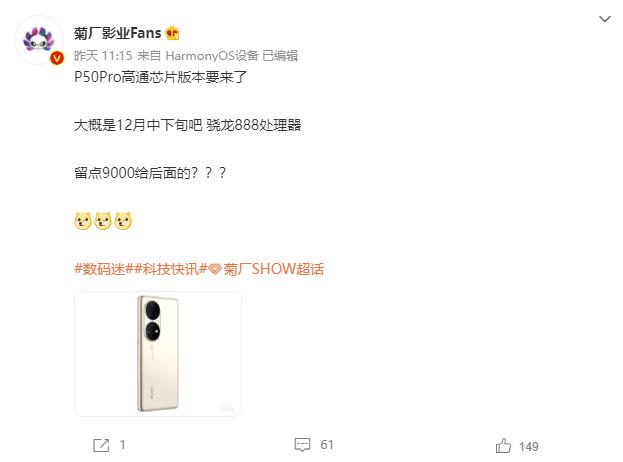Click the first doge emoji

[x=83, y=221]
